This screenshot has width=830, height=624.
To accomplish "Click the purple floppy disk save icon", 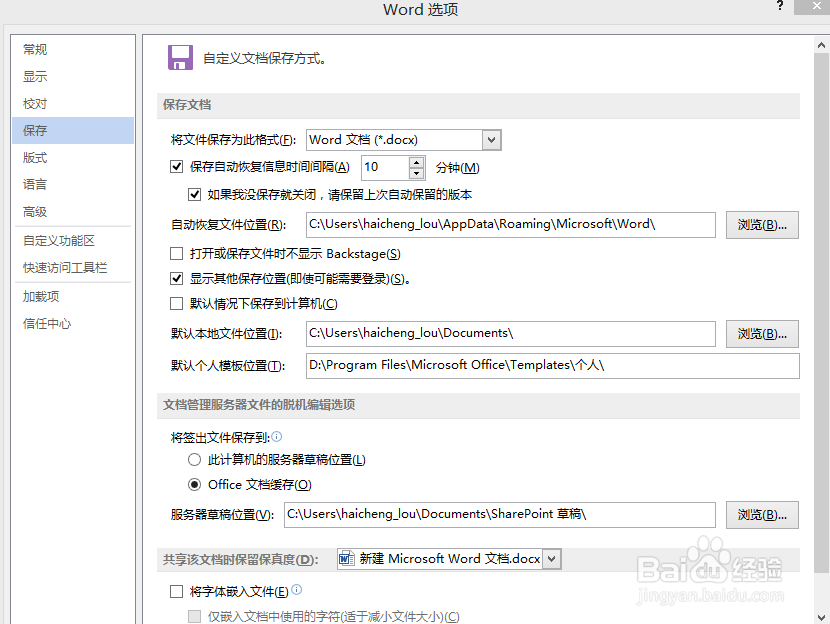I will click(x=181, y=57).
